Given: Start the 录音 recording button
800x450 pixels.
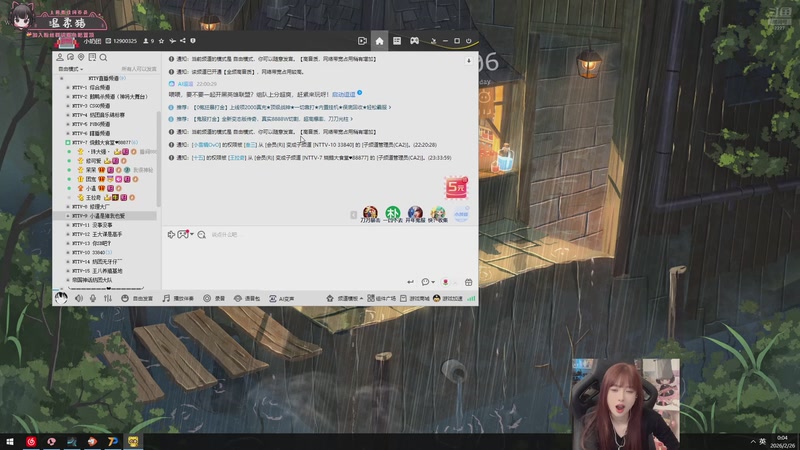Looking at the screenshot, I should 214,298.
